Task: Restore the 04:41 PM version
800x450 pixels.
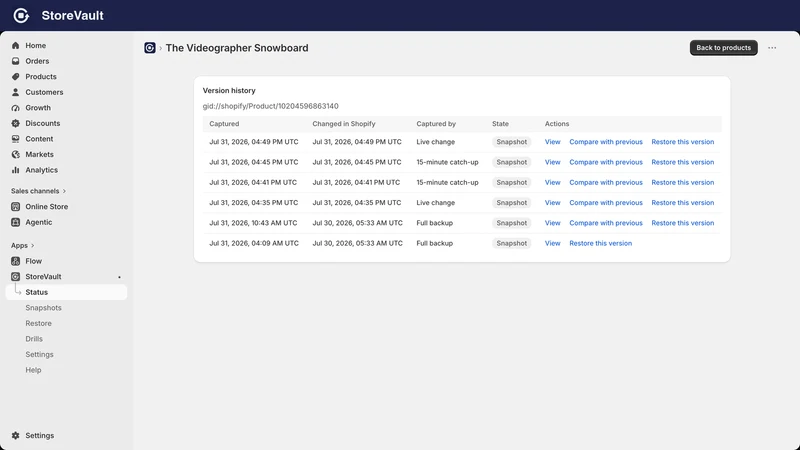Action: click(x=683, y=182)
